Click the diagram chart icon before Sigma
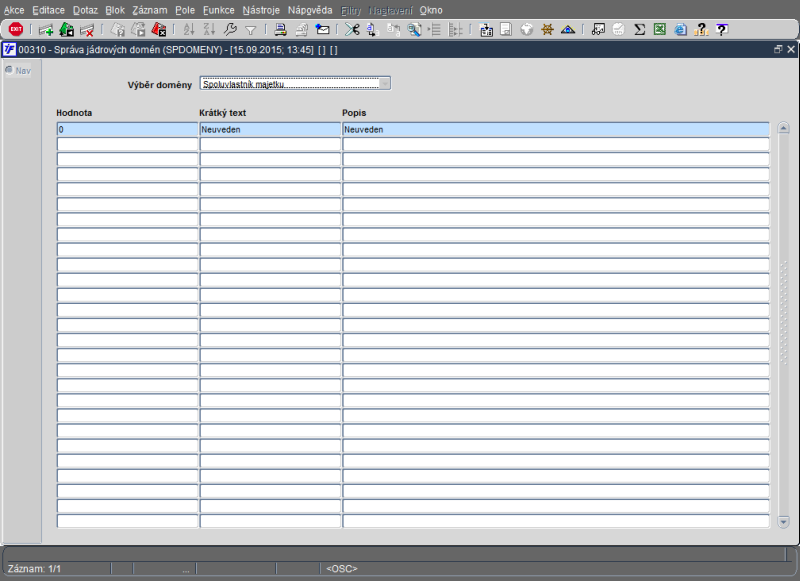The image size is (800, 581). click(598, 30)
